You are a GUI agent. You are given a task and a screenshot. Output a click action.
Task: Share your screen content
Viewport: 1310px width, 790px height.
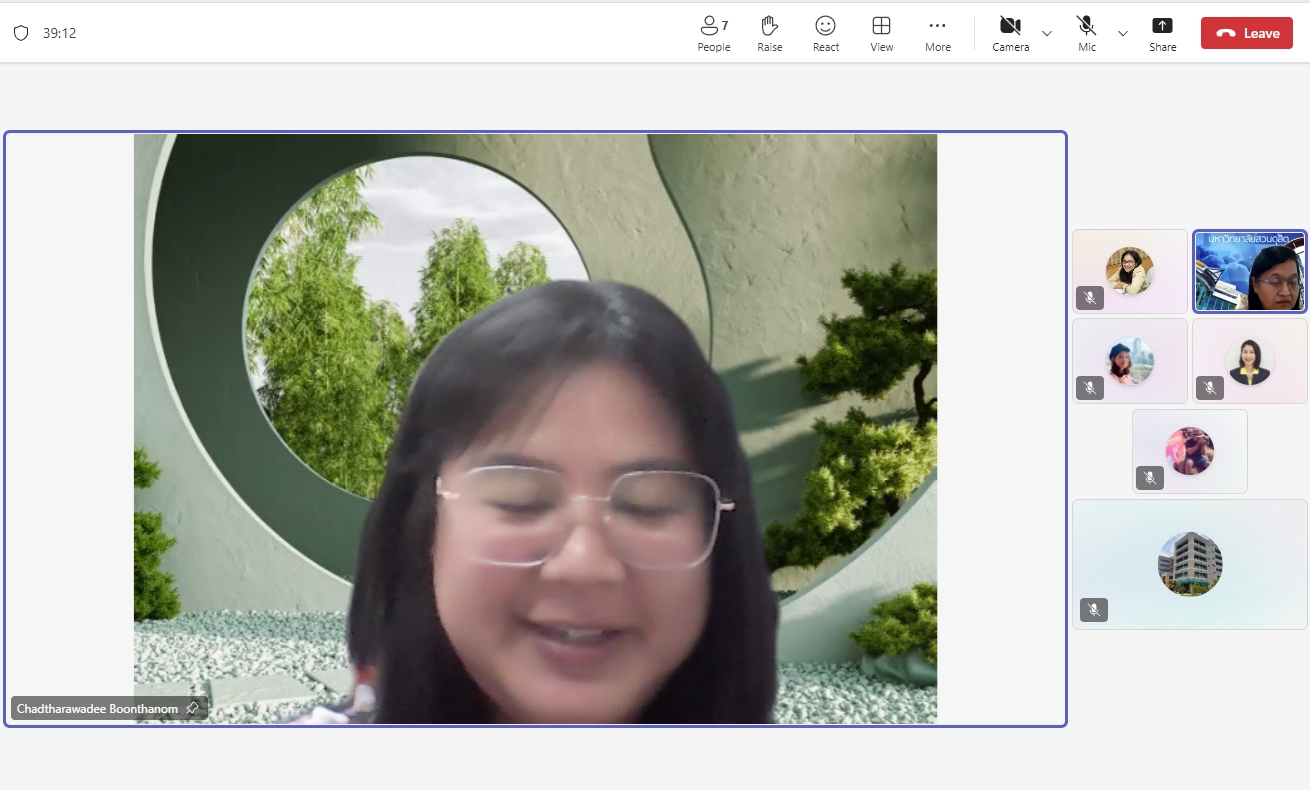point(1162,33)
